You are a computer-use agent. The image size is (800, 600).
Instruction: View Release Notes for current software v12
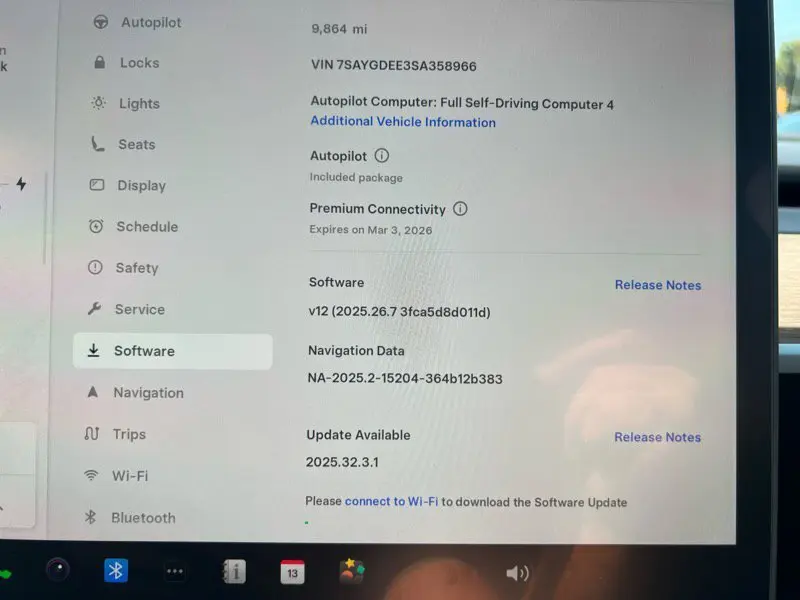[658, 285]
